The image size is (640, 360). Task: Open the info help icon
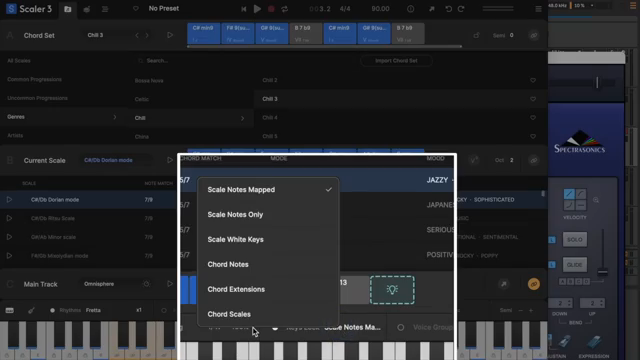(x=410, y=9)
